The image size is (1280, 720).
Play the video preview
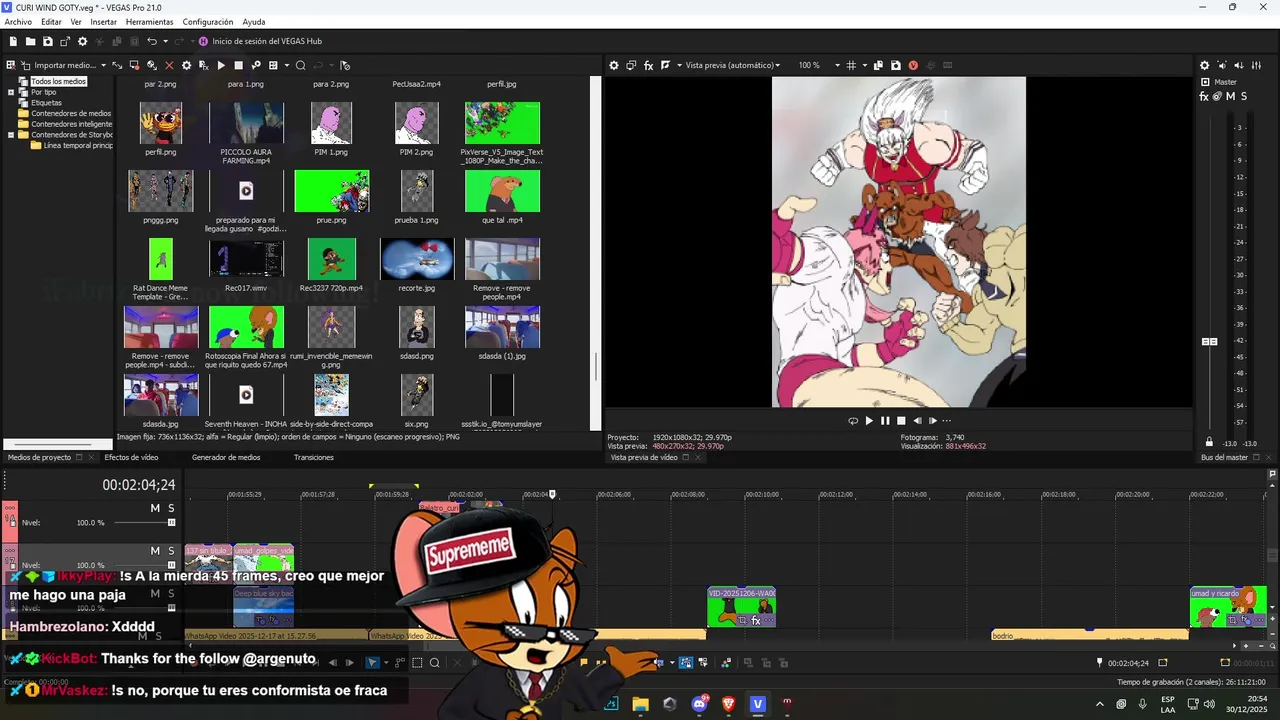(868, 421)
